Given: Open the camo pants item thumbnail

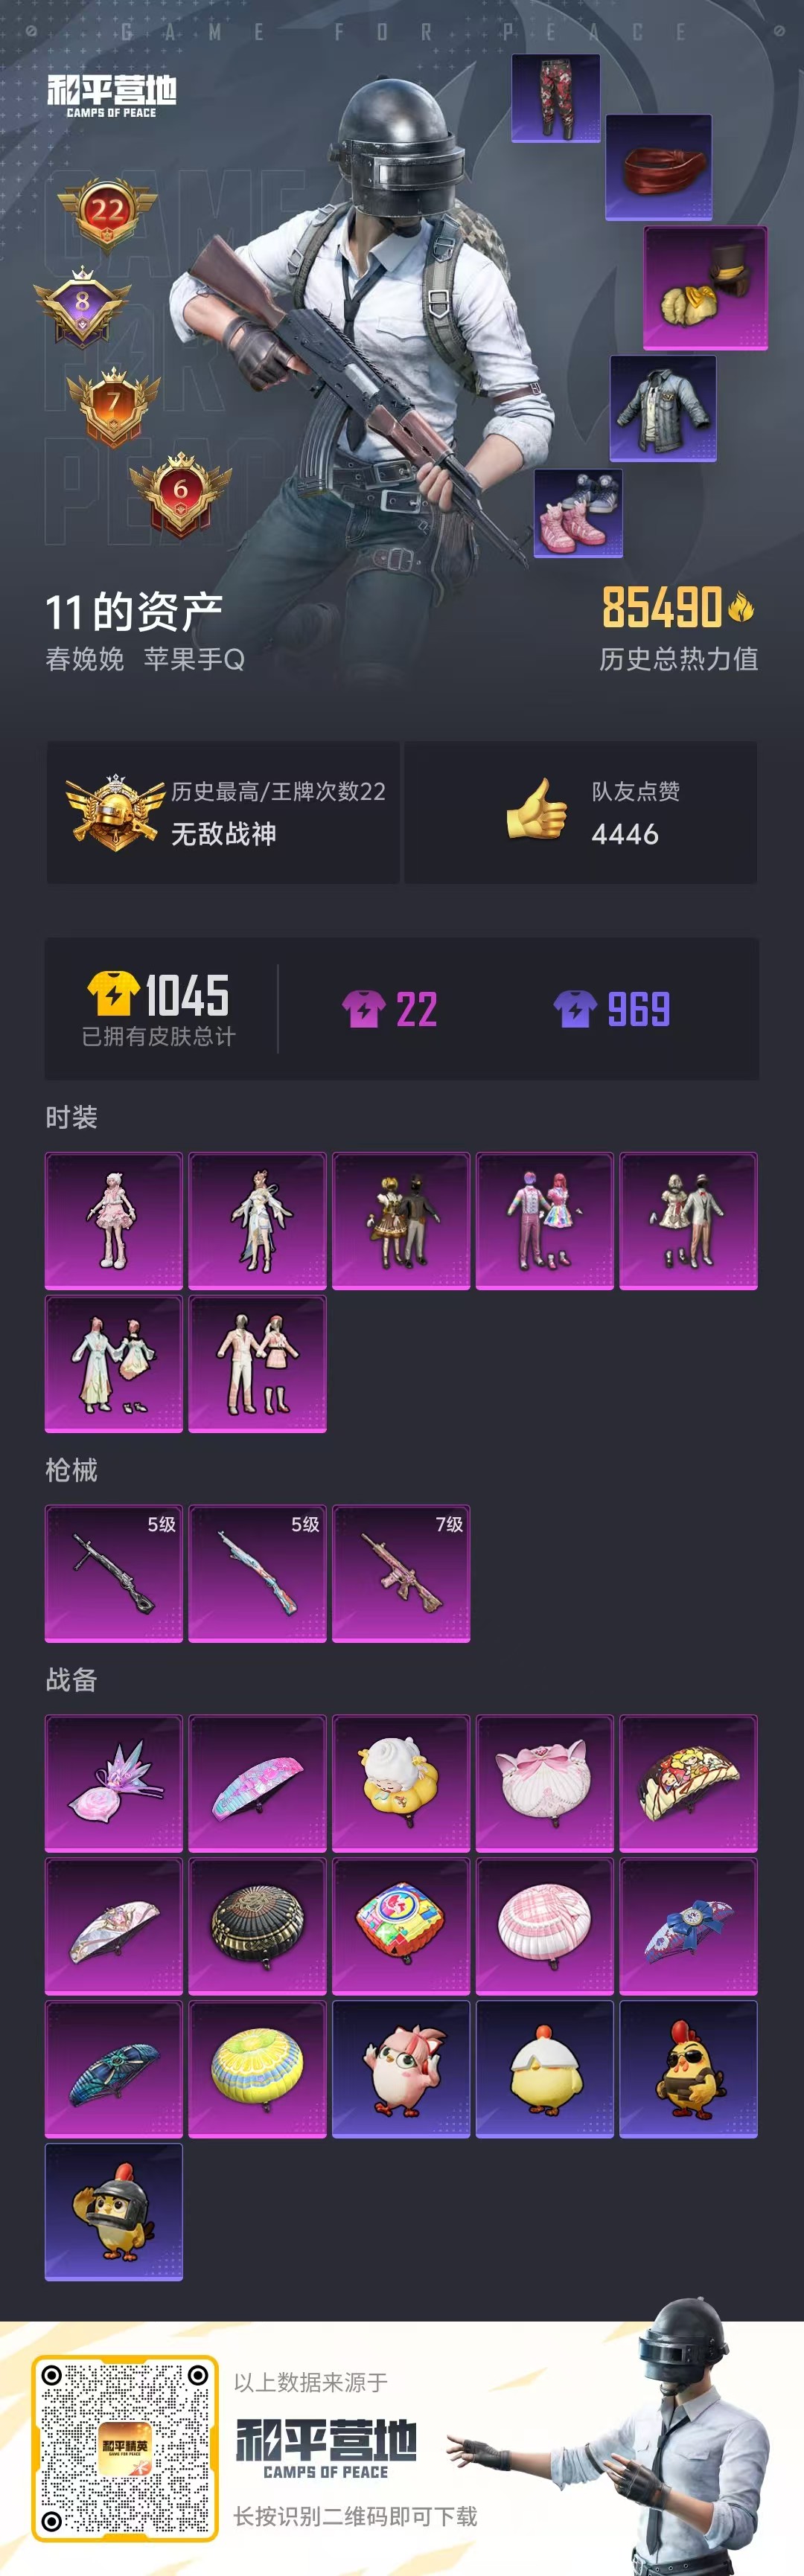Looking at the screenshot, I should coord(556,98).
